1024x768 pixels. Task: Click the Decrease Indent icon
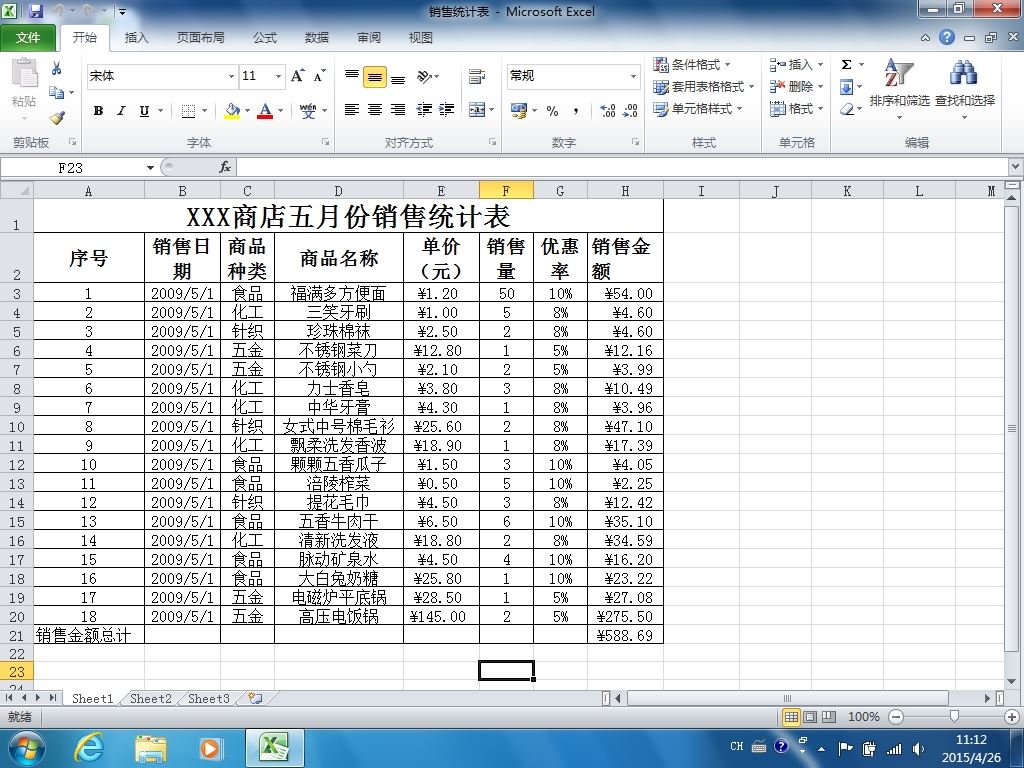[x=424, y=110]
